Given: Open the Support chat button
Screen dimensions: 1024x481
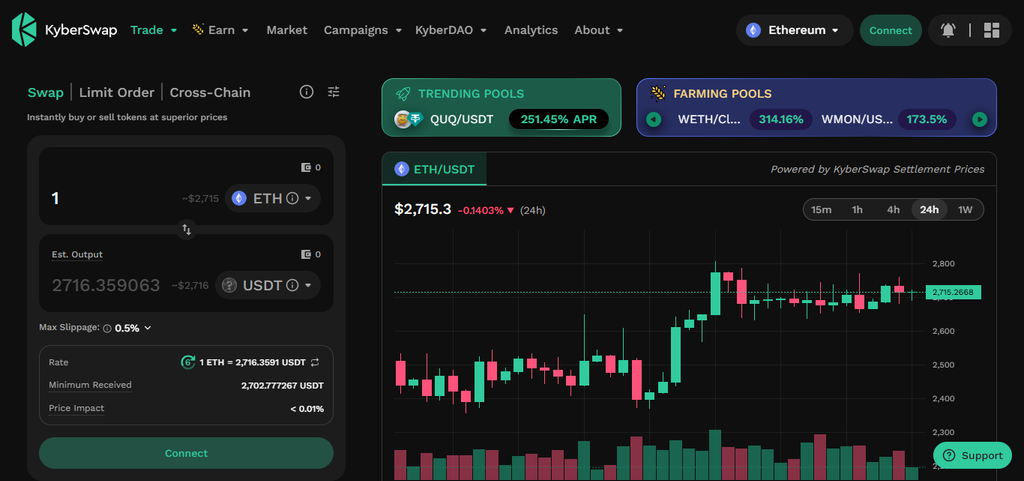Looking at the screenshot, I should tap(972, 456).
